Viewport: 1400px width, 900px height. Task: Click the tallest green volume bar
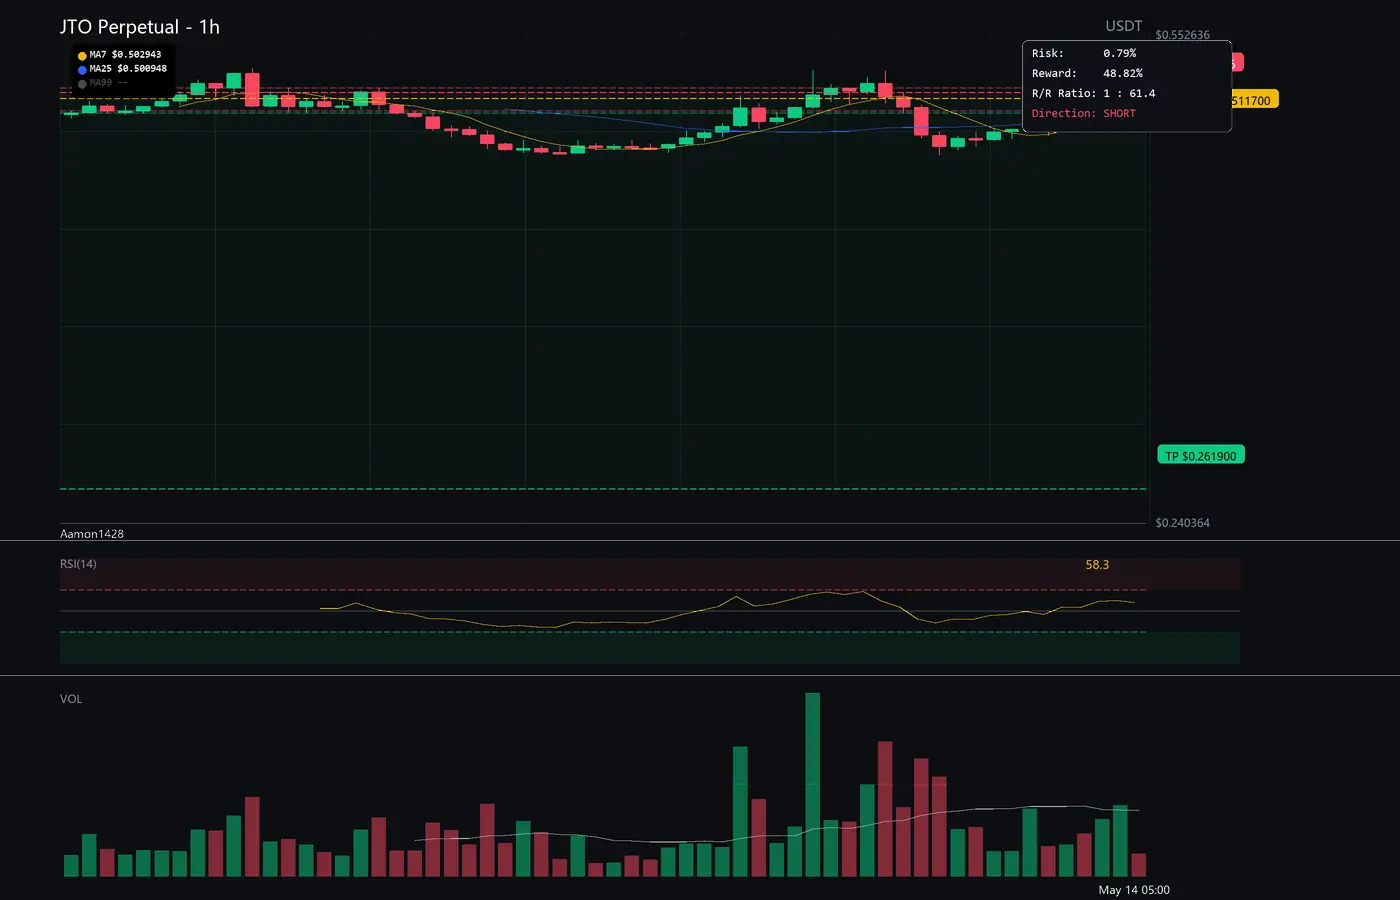pyautogui.click(x=812, y=785)
